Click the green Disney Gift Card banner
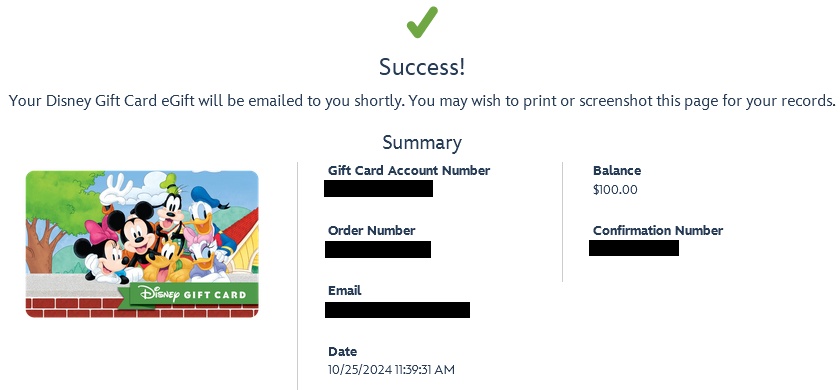Image resolution: width=840 pixels, height=390 pixels. (188, 295)
